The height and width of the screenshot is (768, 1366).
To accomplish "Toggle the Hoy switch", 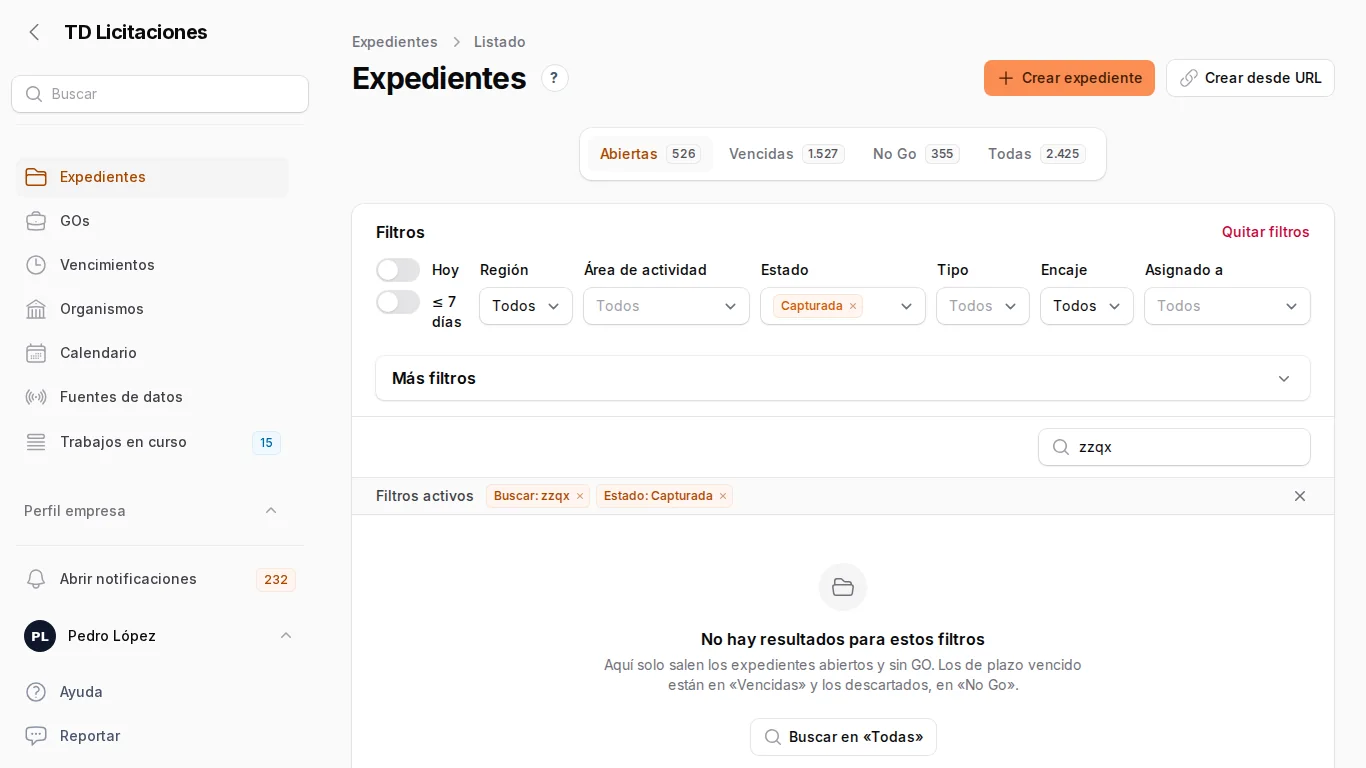I will point(398,270).
